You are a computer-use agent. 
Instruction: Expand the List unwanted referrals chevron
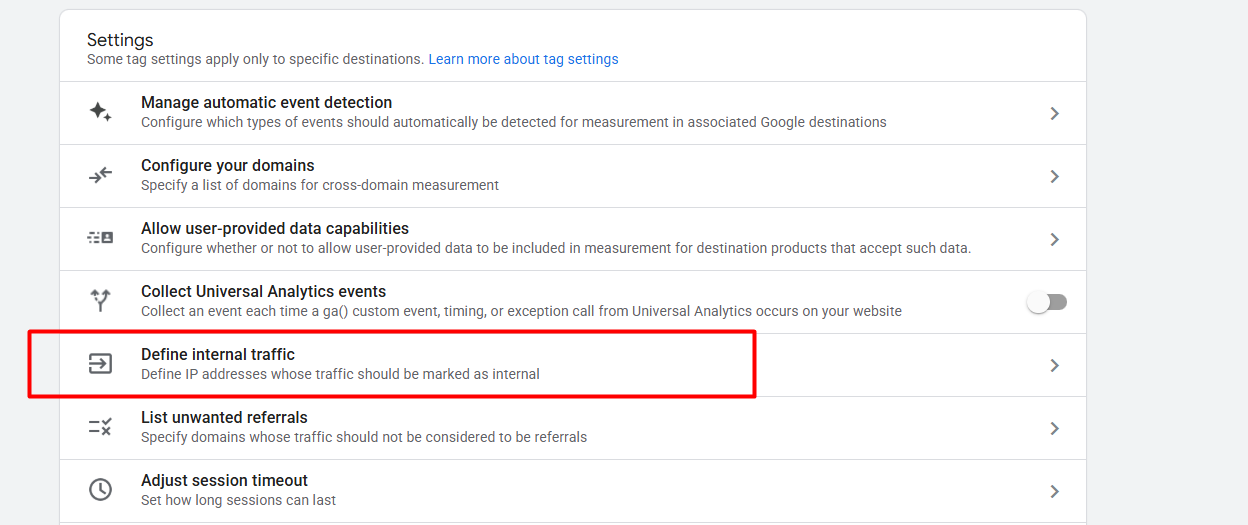[x=1054, y=428]
